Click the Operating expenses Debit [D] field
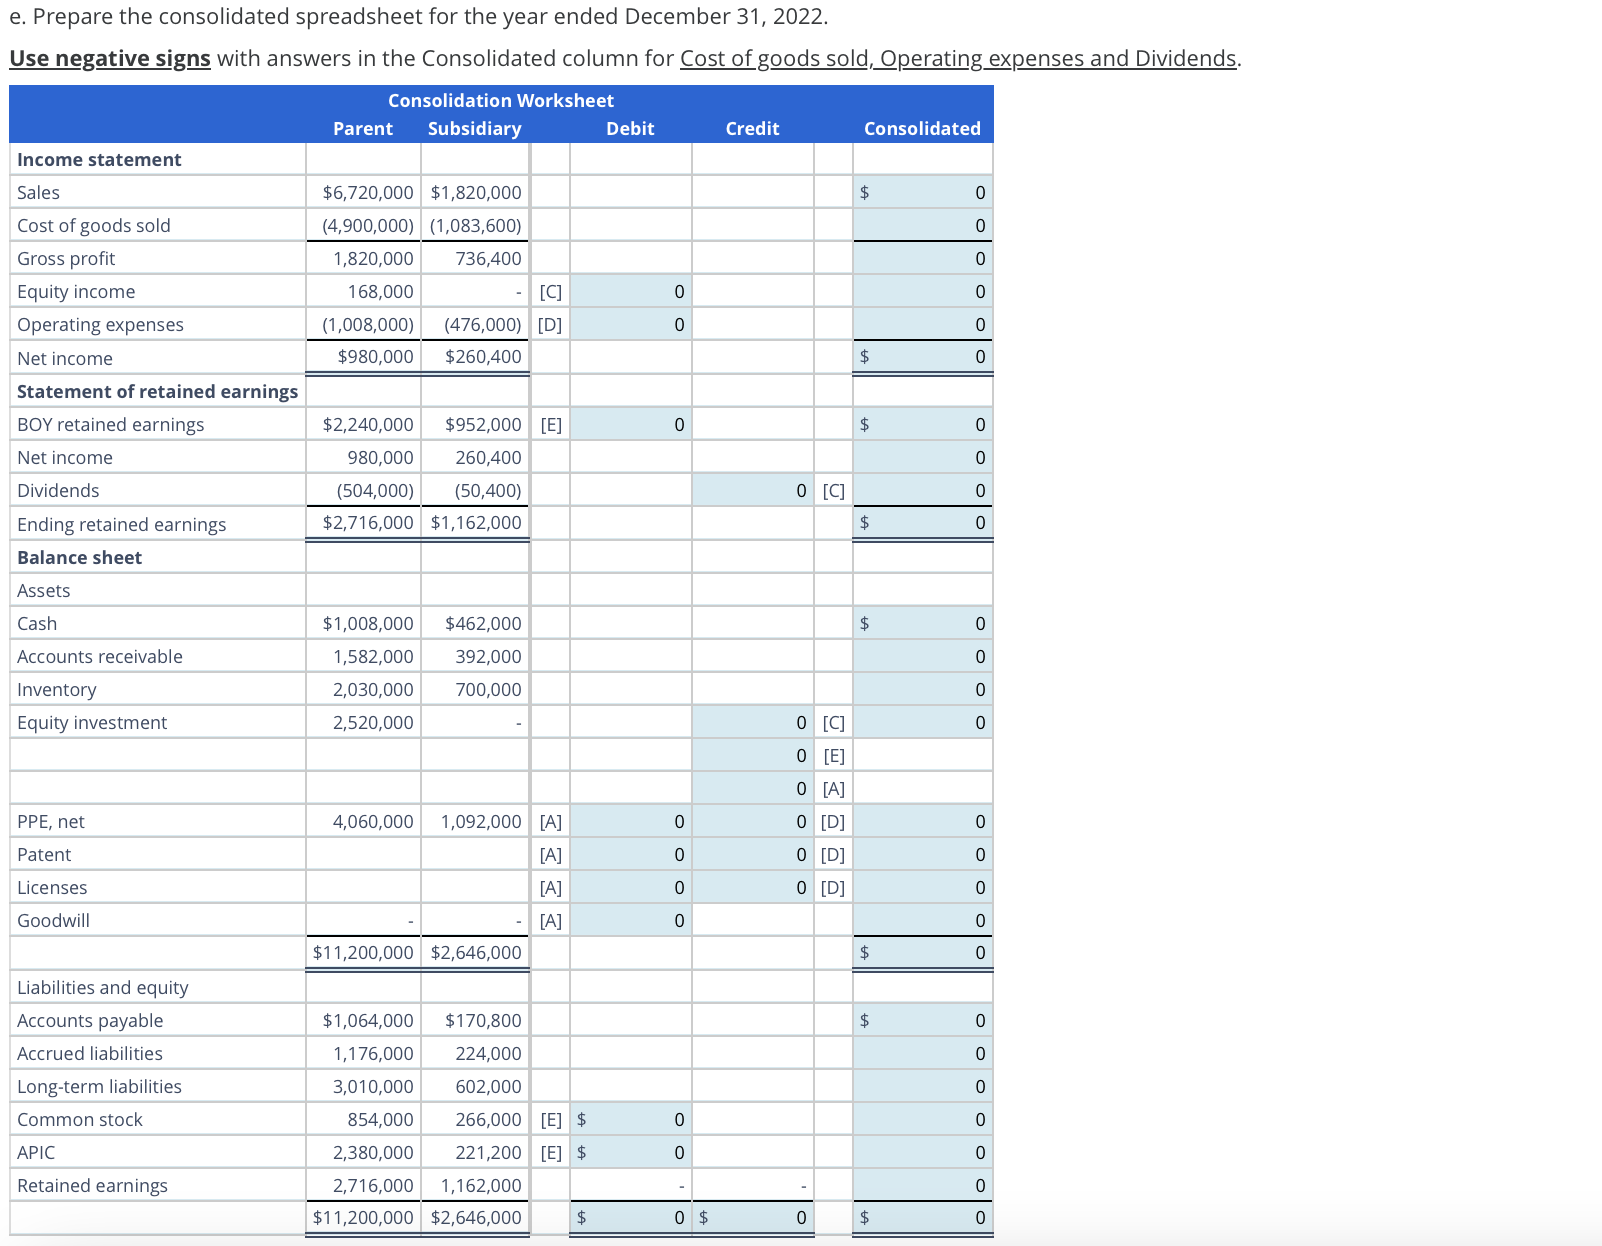The height and width of the screenshot is (1246, 1602). click(x=631, y=324)
